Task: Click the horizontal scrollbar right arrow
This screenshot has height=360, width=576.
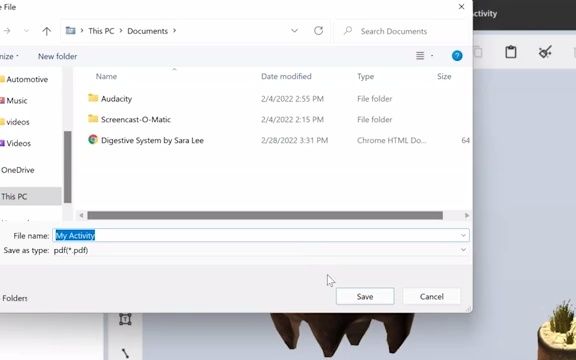Action: pos(467,215)
